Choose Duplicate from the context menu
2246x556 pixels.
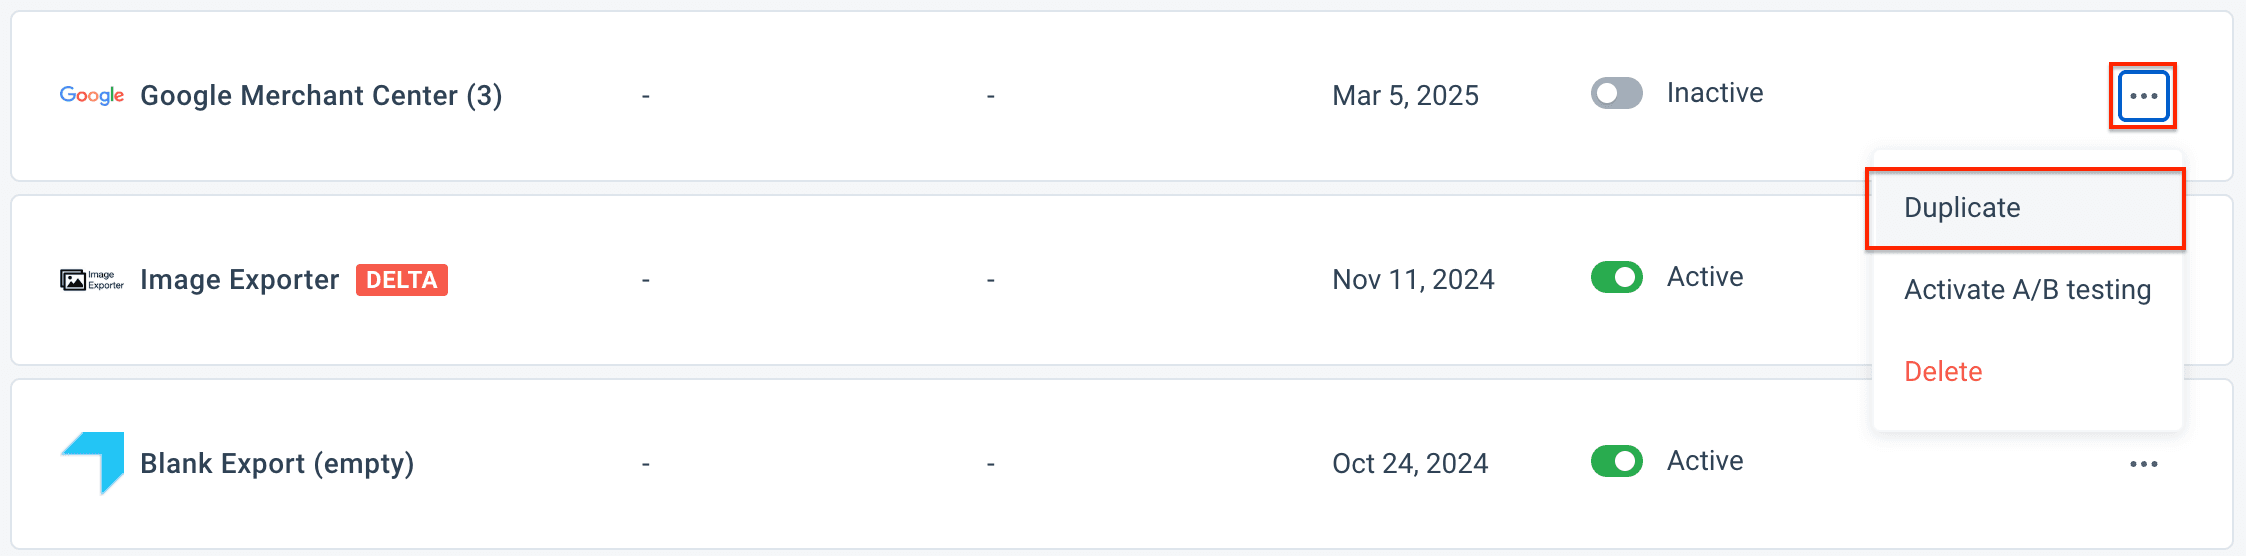pos(1962,208)
